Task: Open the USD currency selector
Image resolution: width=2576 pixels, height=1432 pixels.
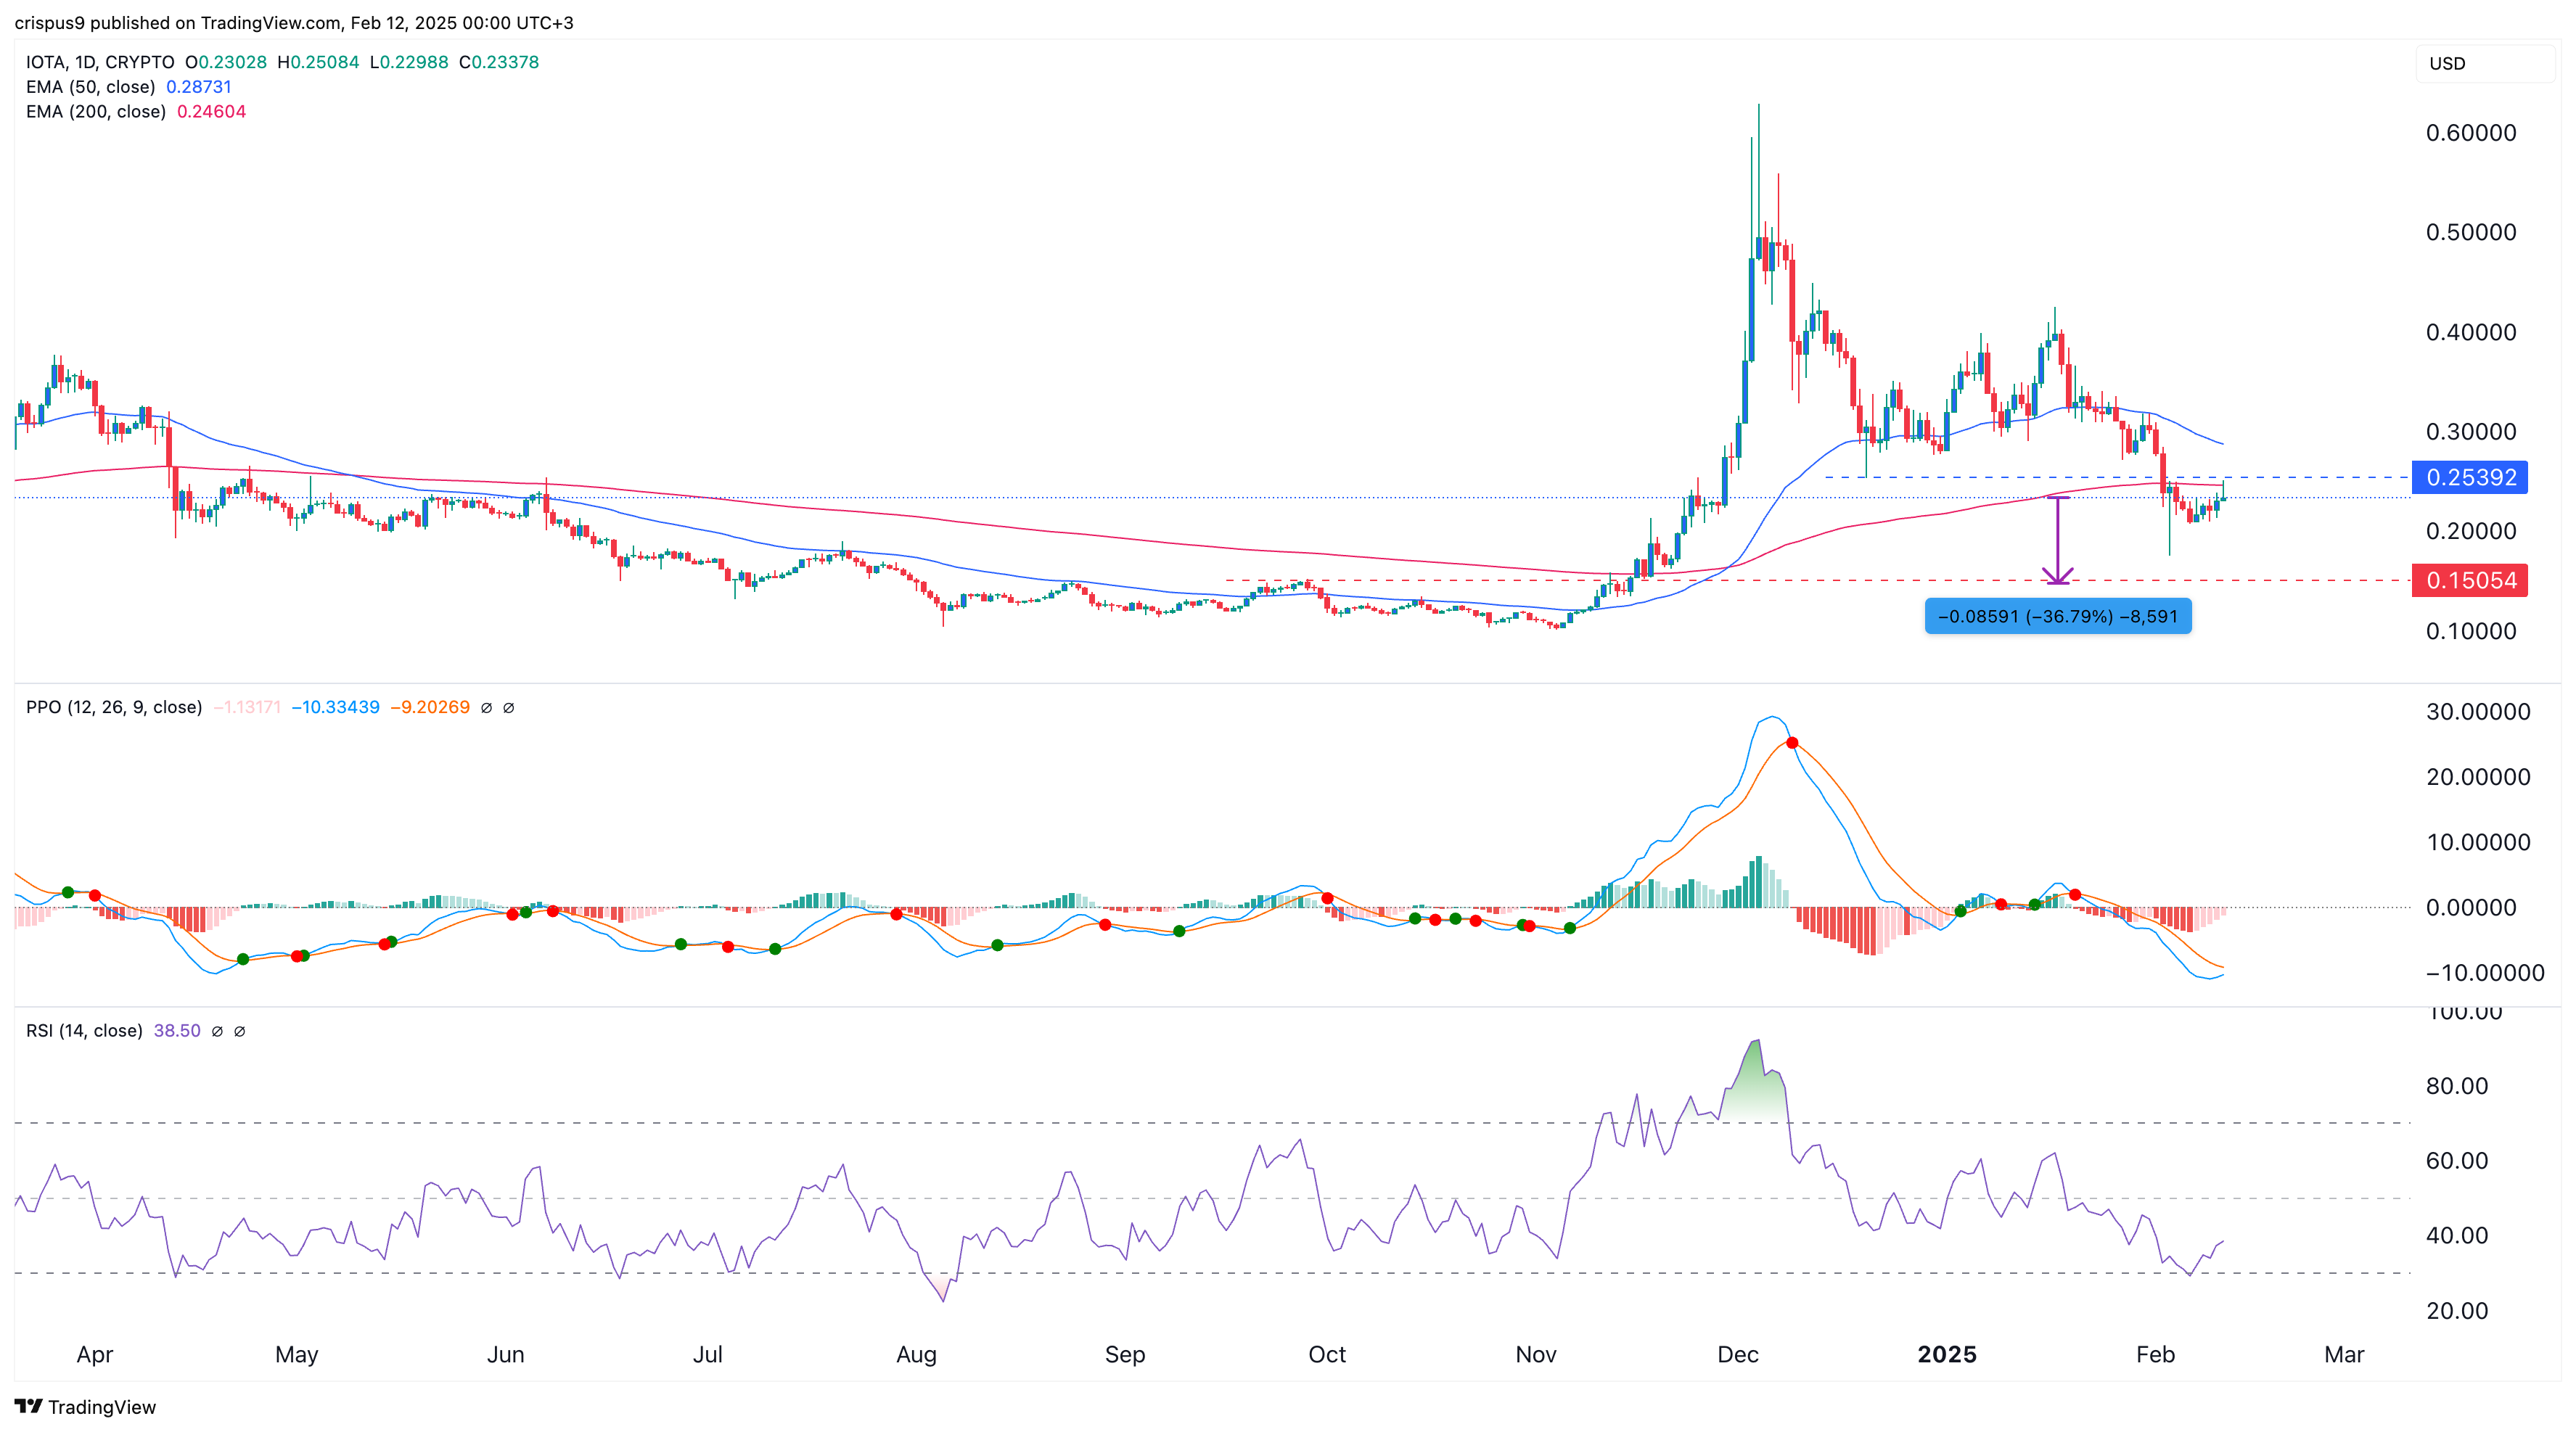Action: coord(2484,64)
